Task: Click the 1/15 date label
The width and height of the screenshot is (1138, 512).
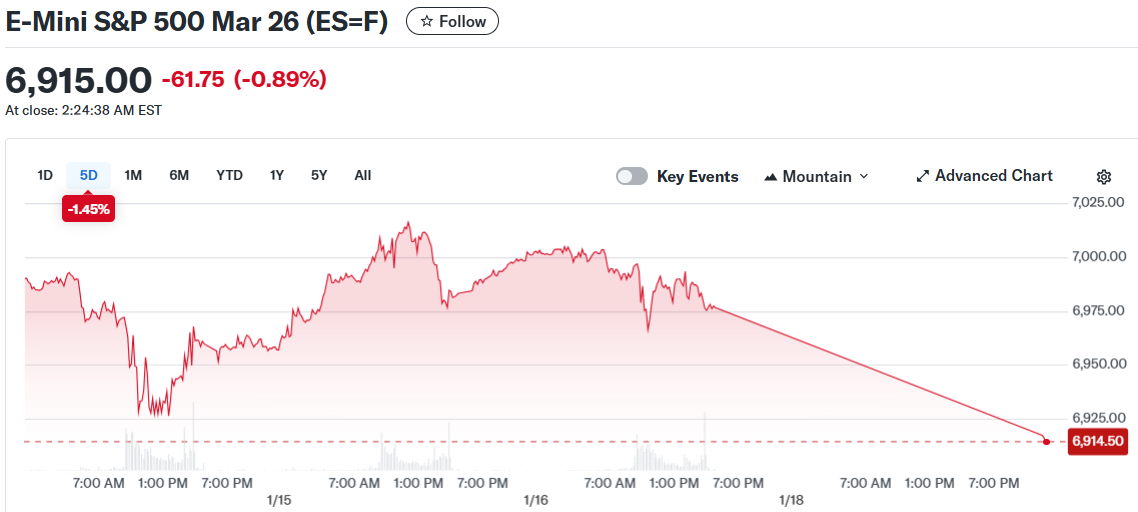Action: (x=279, y=500)
